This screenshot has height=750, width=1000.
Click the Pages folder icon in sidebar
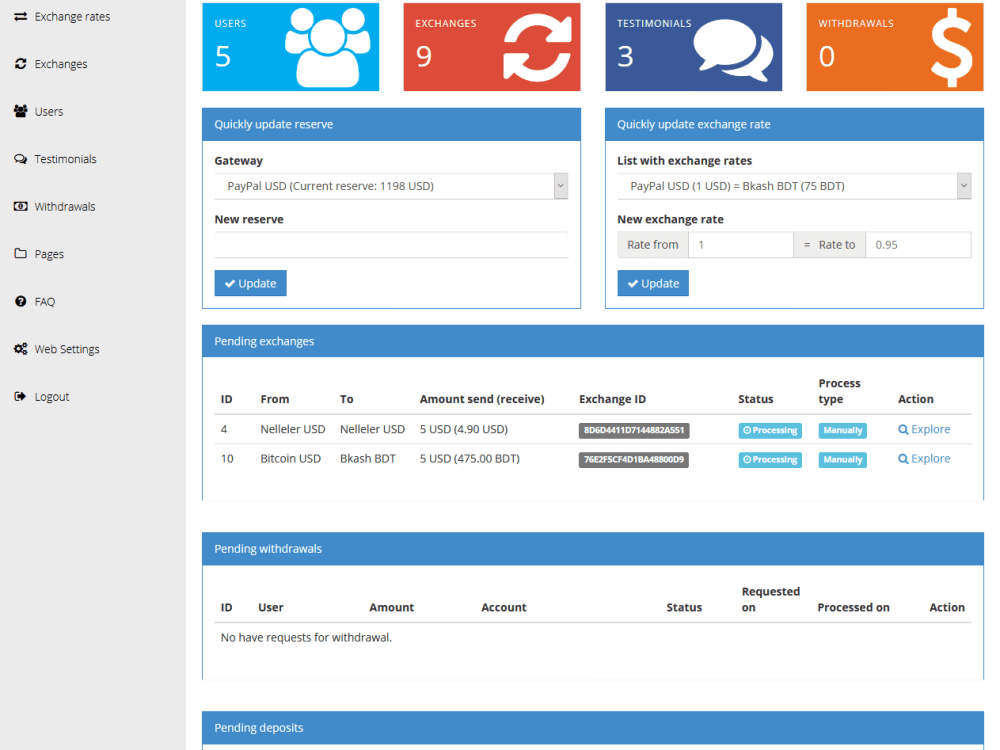tap(20, 253)
